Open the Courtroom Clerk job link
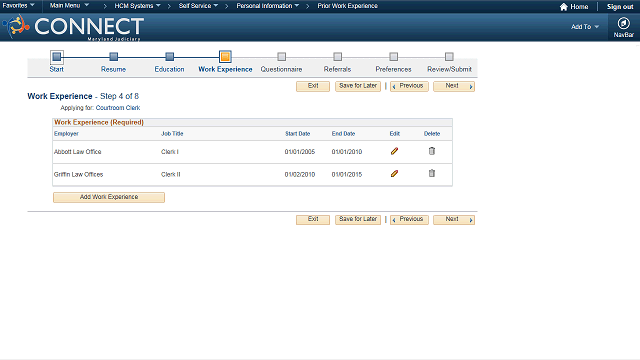The width and height of the screenshot is (640, 360). point(118,108)
